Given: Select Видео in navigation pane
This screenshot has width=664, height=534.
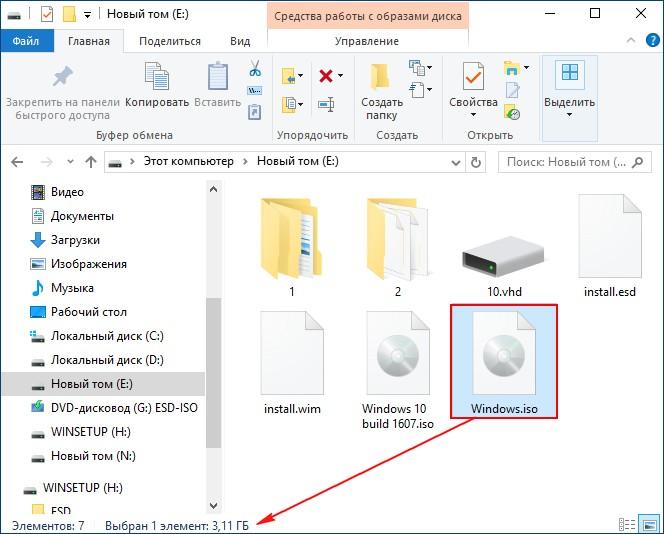Looking at the screenshot, I should coord(67,192).
